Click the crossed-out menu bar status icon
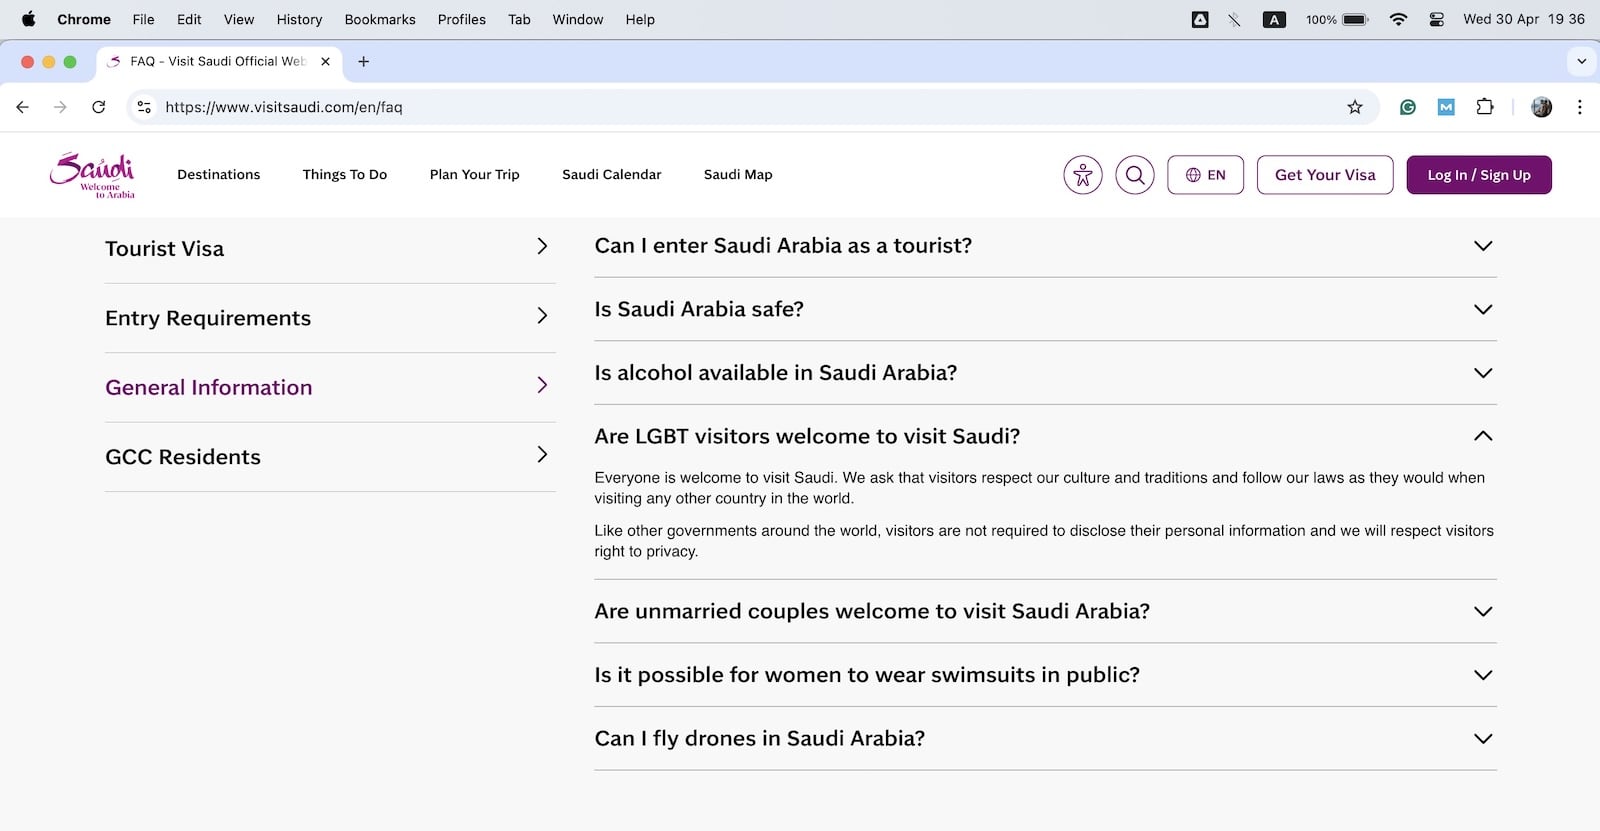Image resolution: width=1600 pixels, height=831 pixels. [1235, 19]
